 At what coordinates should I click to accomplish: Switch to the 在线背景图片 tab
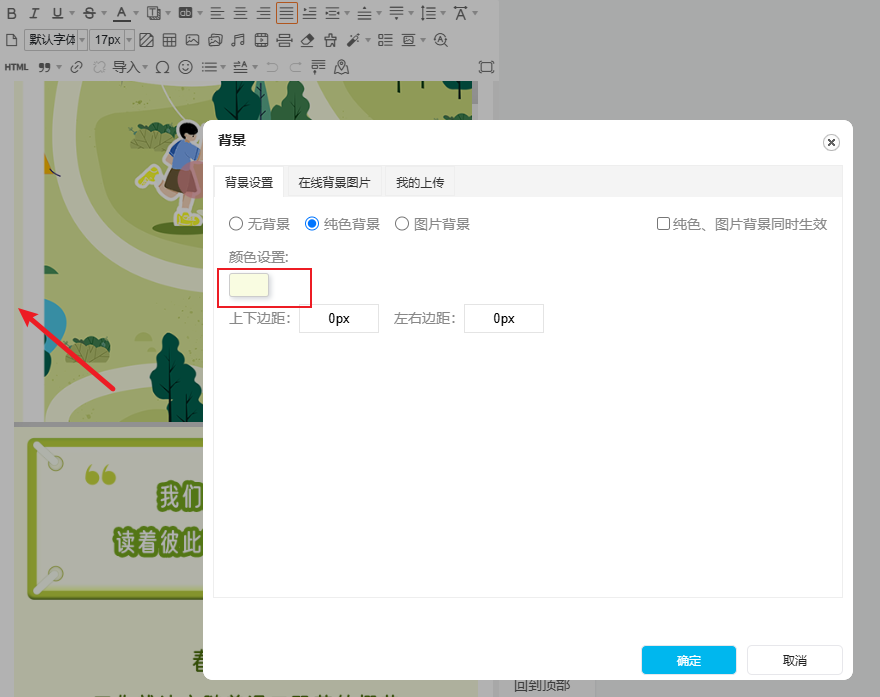pos(334,183)
